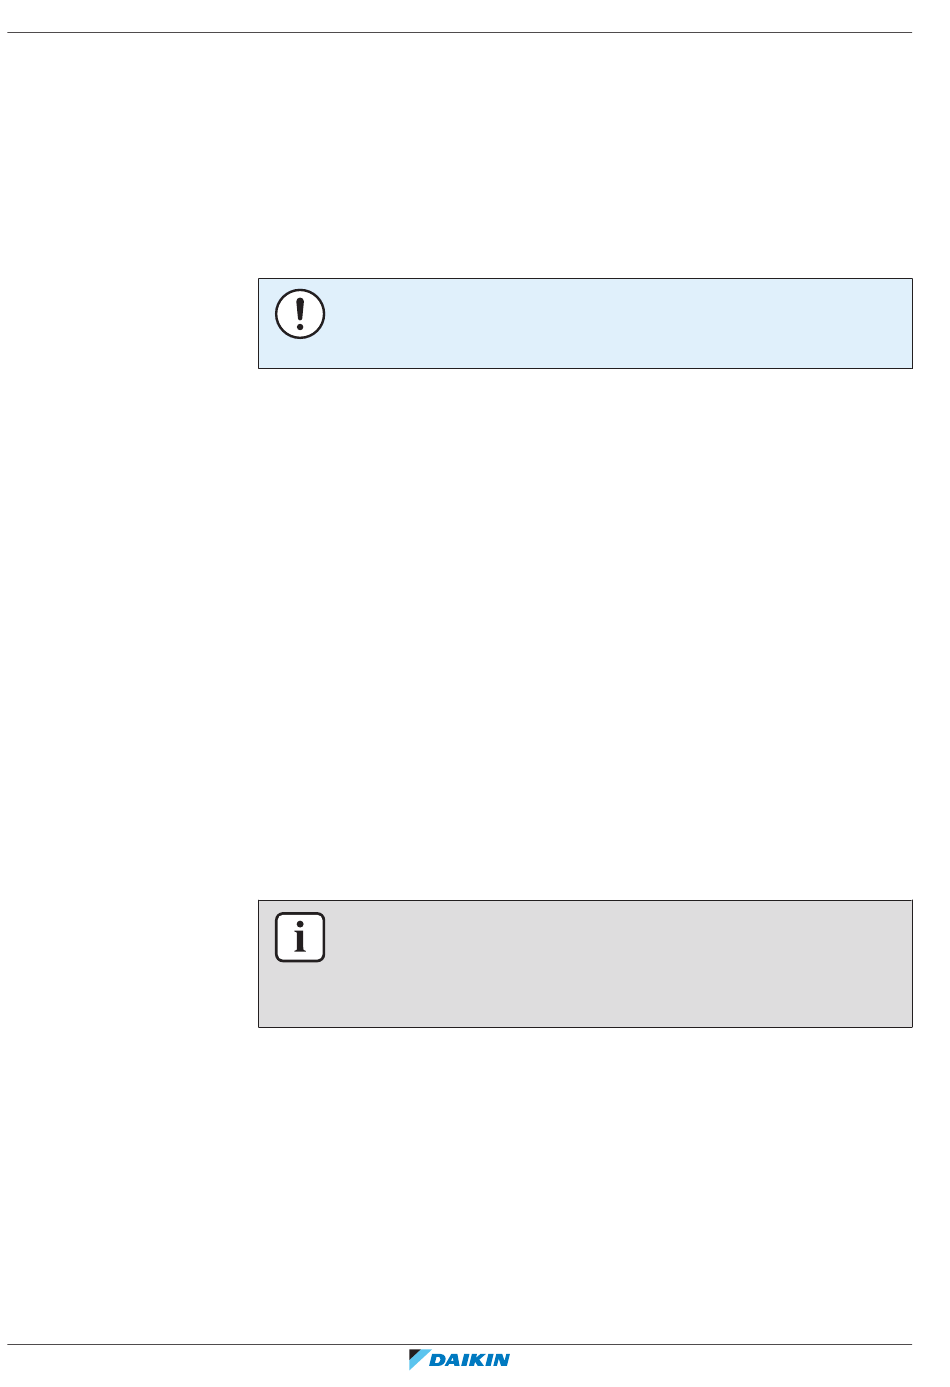Image resolution: width=950 pixels, height=1387 pixels.
Task: Click the exclamation mark notice icon
Action: [x=300, y=313]
